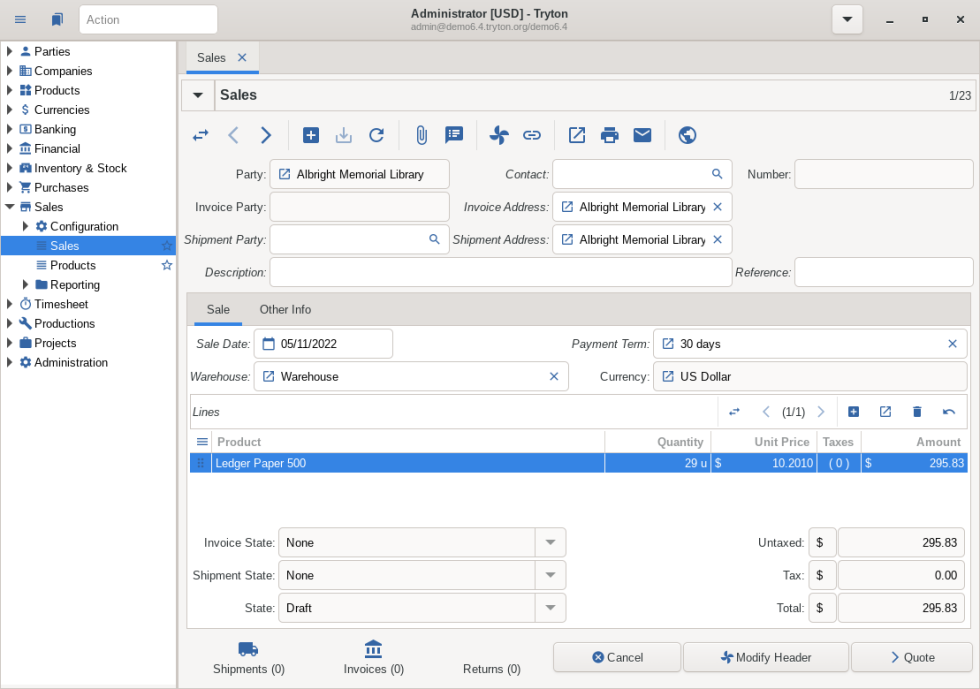Toggle favorite star for Sales menu entry
Viewport: 980px width, 689px height.
pos(167,246)
